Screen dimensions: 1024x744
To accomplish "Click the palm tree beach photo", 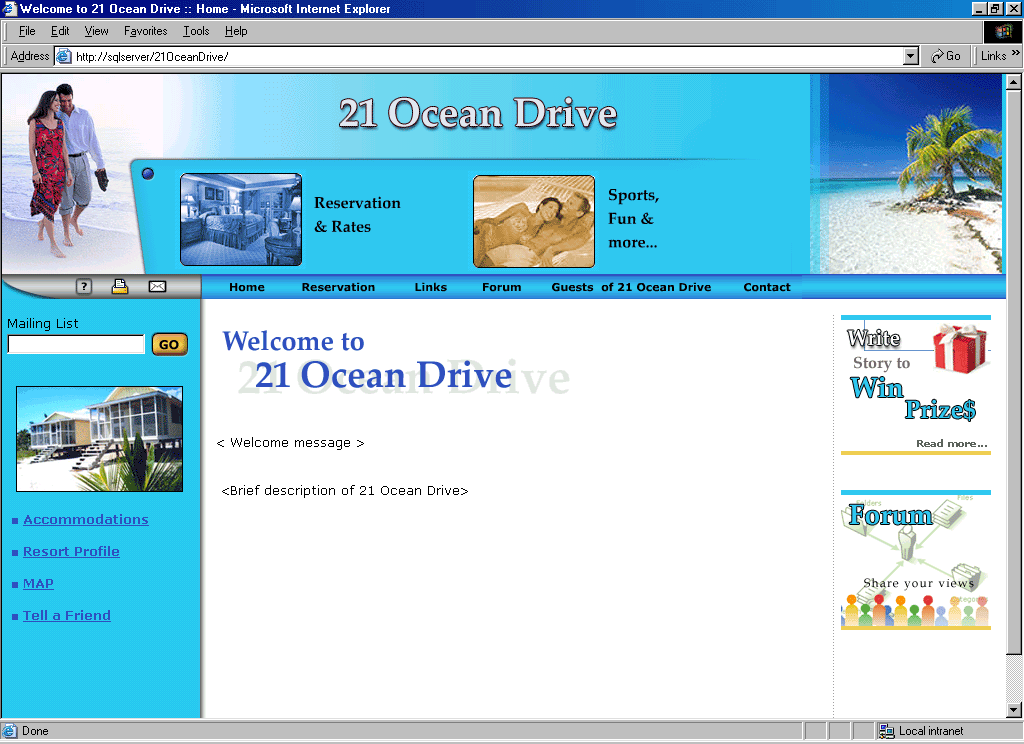I will (906, 173).
